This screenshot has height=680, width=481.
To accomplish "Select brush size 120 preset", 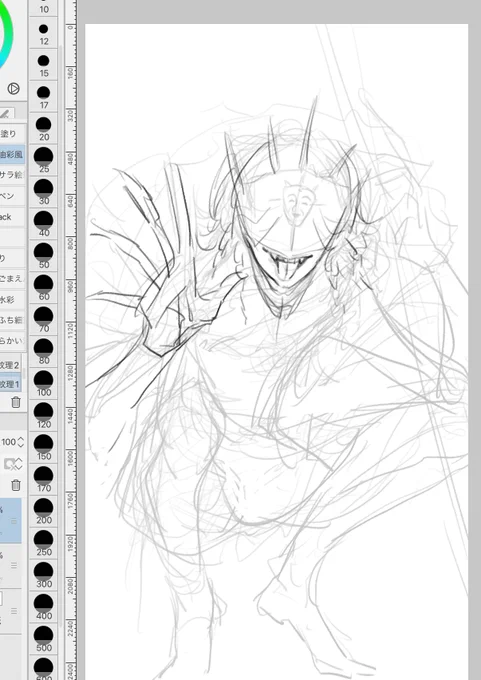I will (x=43, y=416).
